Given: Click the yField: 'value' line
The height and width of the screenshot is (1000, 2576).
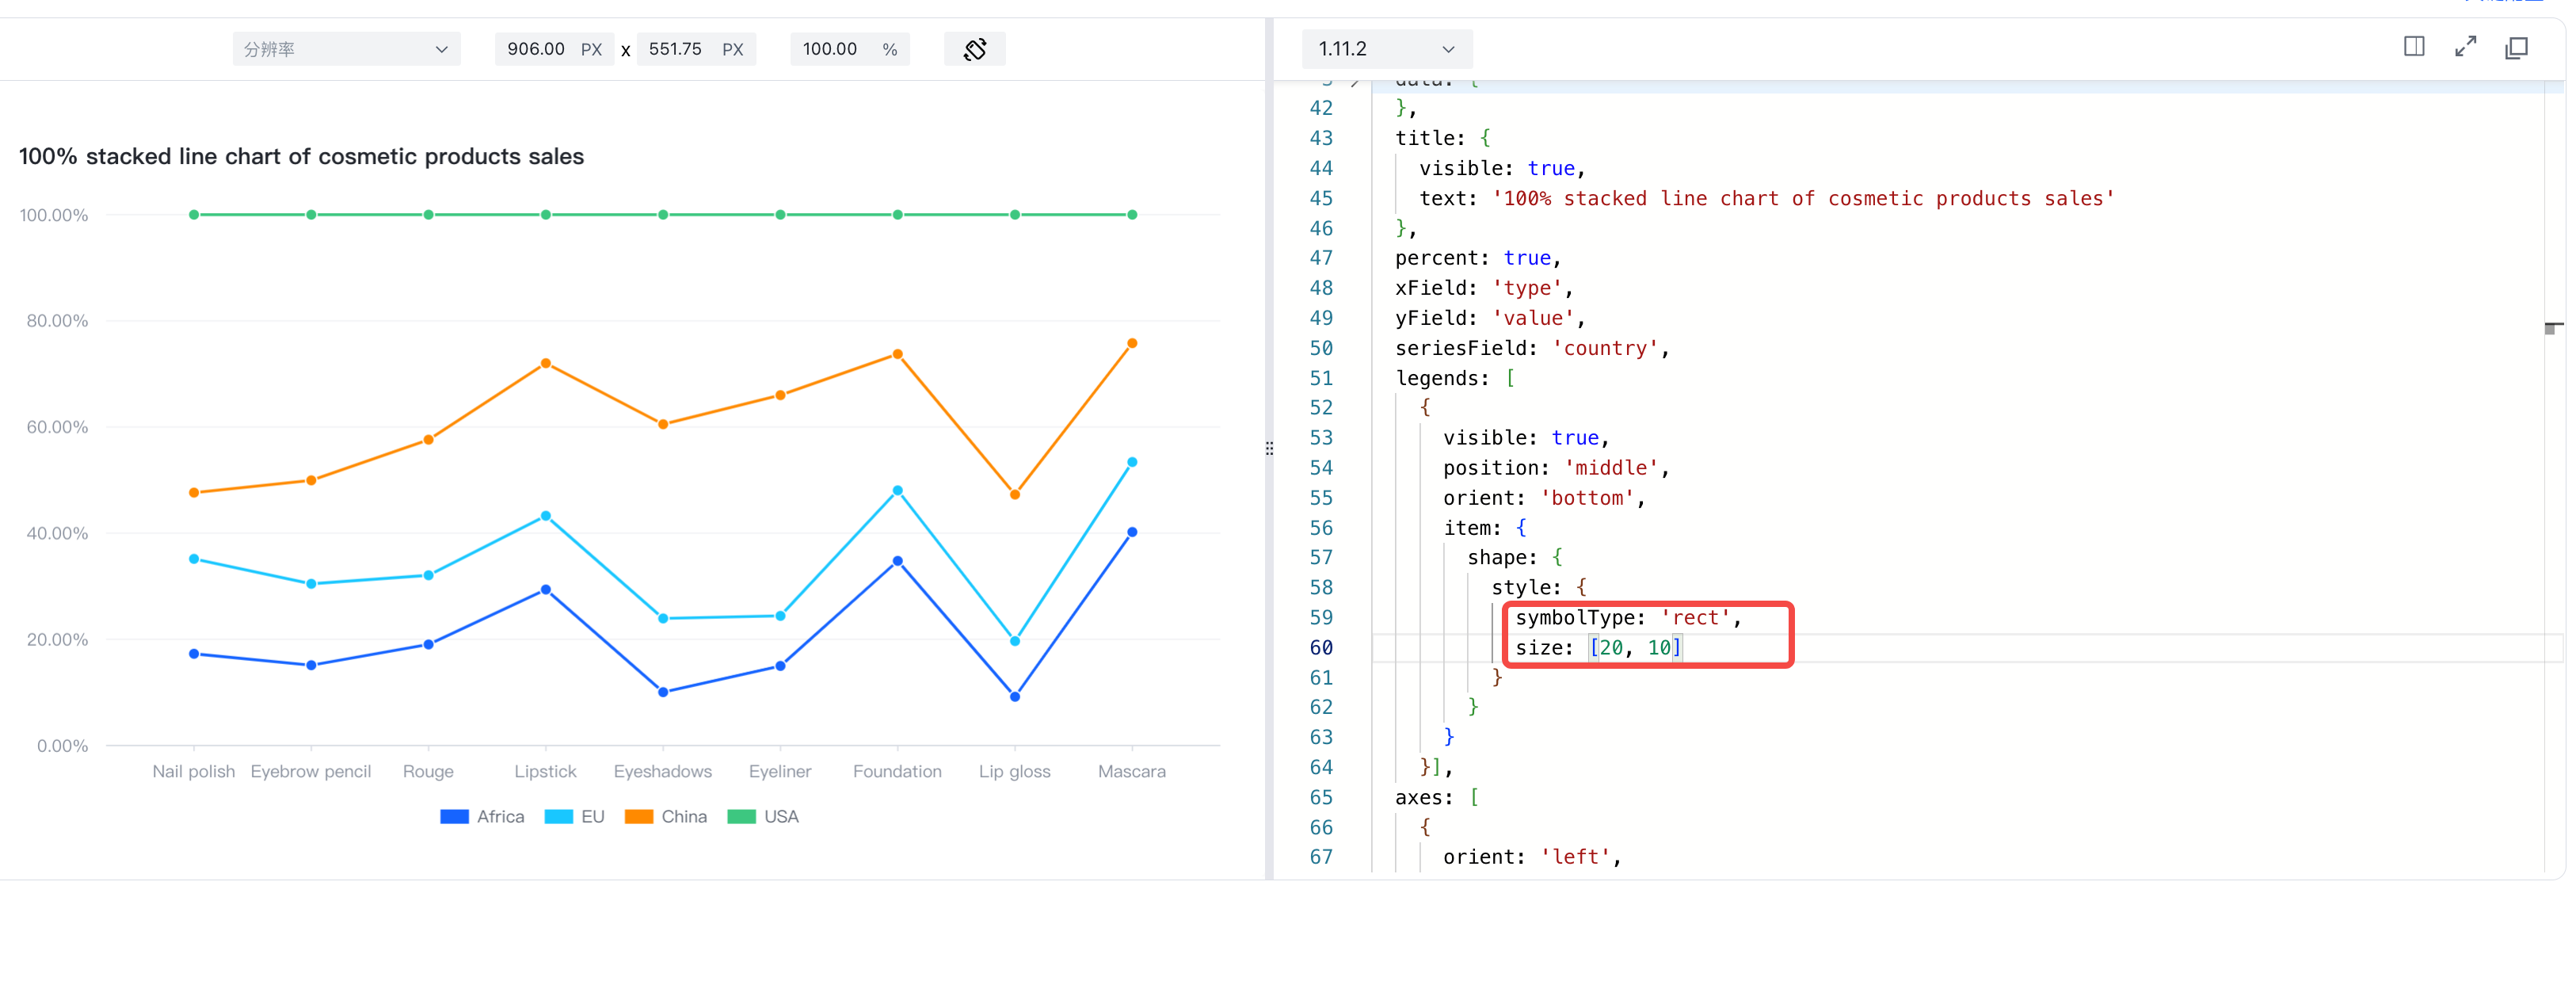Looking at the screenshot, I should point(1490,318).
